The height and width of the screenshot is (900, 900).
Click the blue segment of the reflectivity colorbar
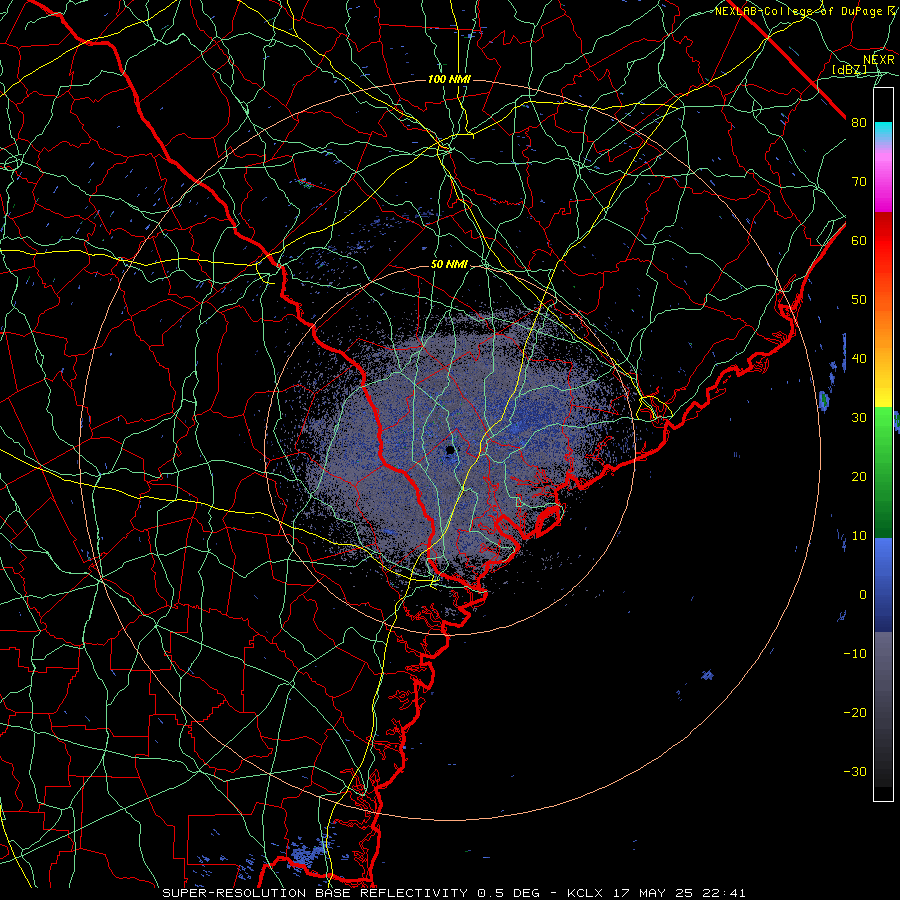tap(883, 584)
